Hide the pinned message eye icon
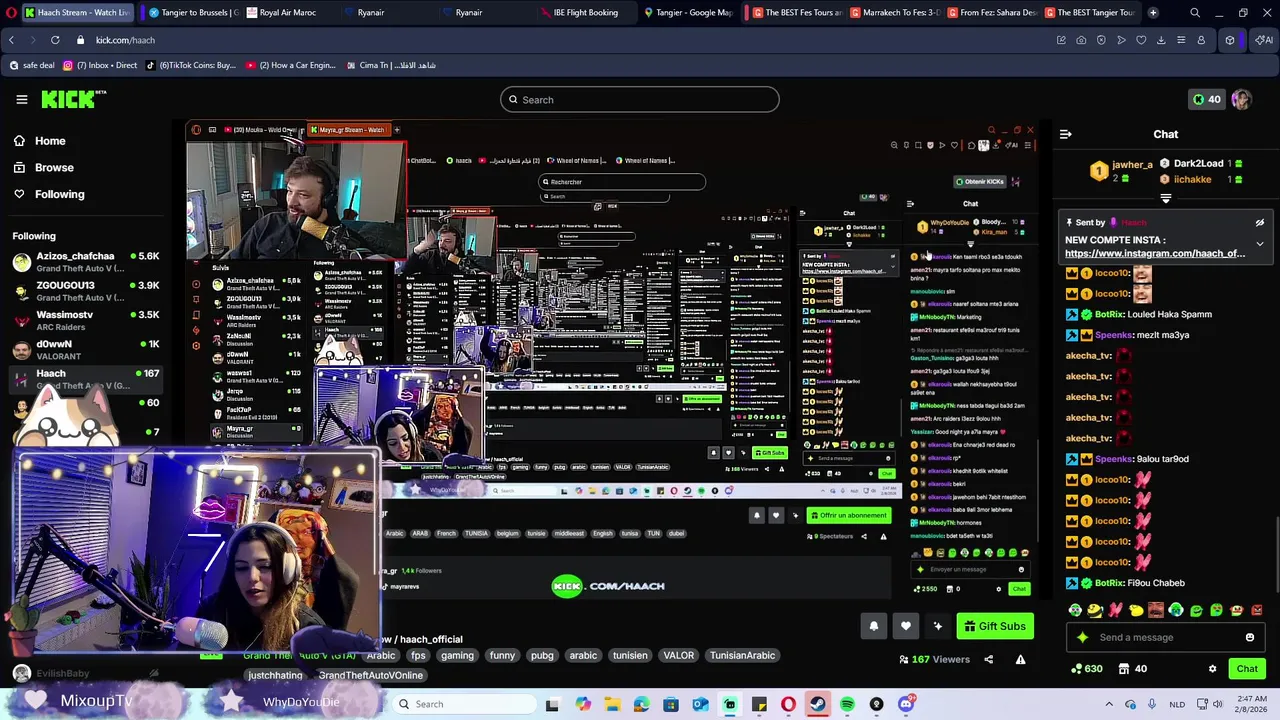 pyautogui.click(x=1260, y=223)
